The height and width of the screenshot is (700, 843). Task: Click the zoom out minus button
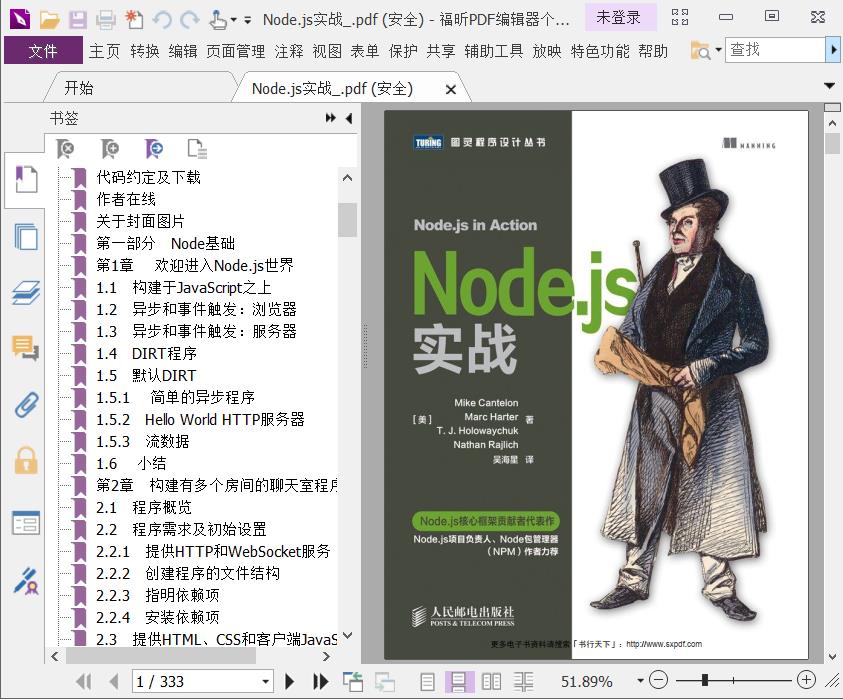[x=658, y=680]
